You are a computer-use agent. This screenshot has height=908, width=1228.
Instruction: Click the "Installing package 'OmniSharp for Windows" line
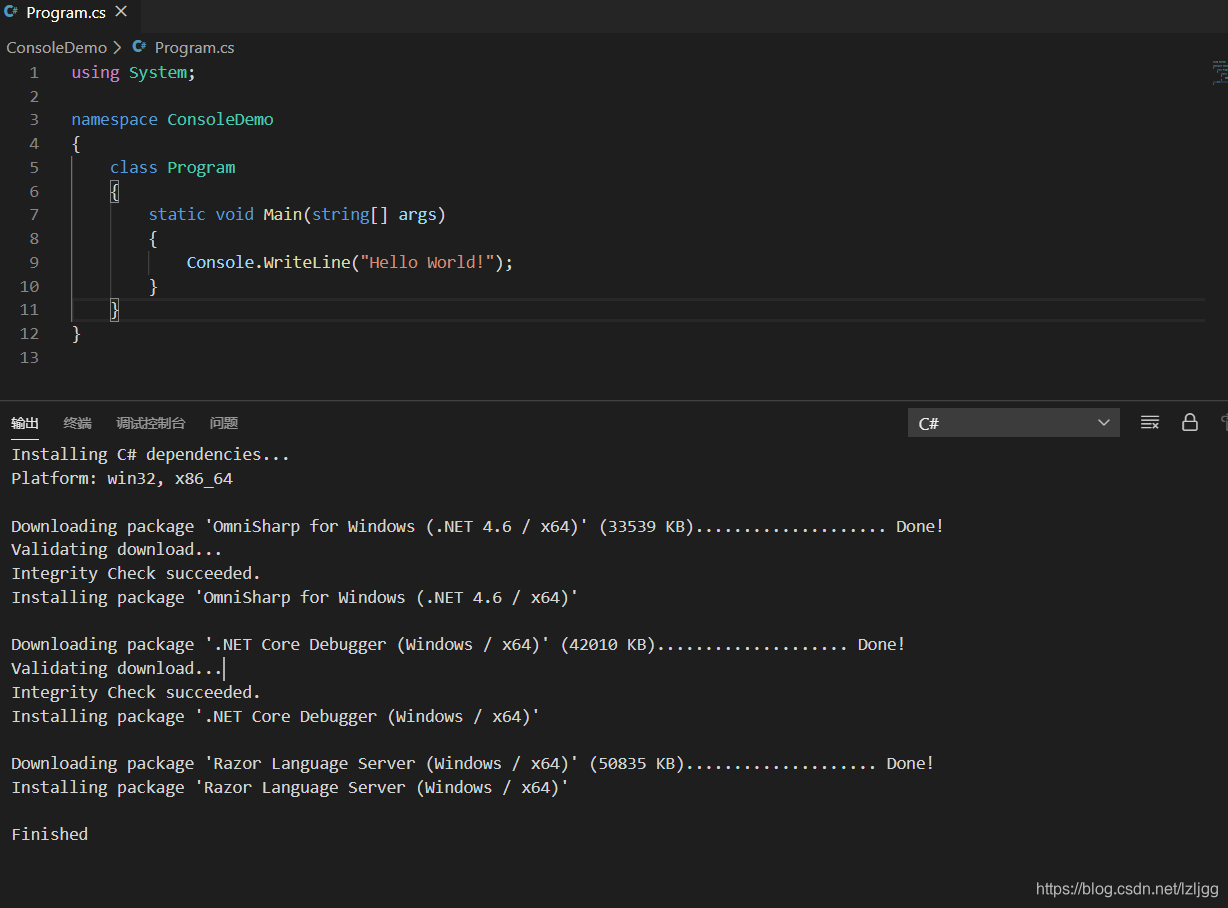(295, 597)
